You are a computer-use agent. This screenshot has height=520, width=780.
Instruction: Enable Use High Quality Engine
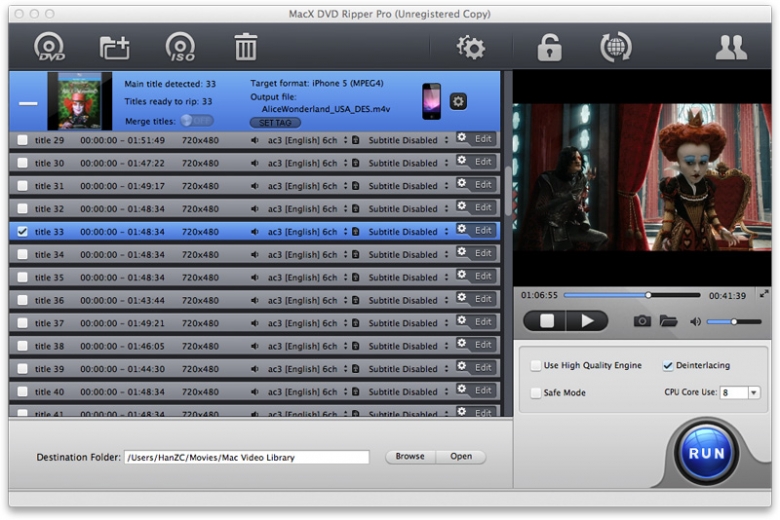pyautogui.click(x=536, y=366)
